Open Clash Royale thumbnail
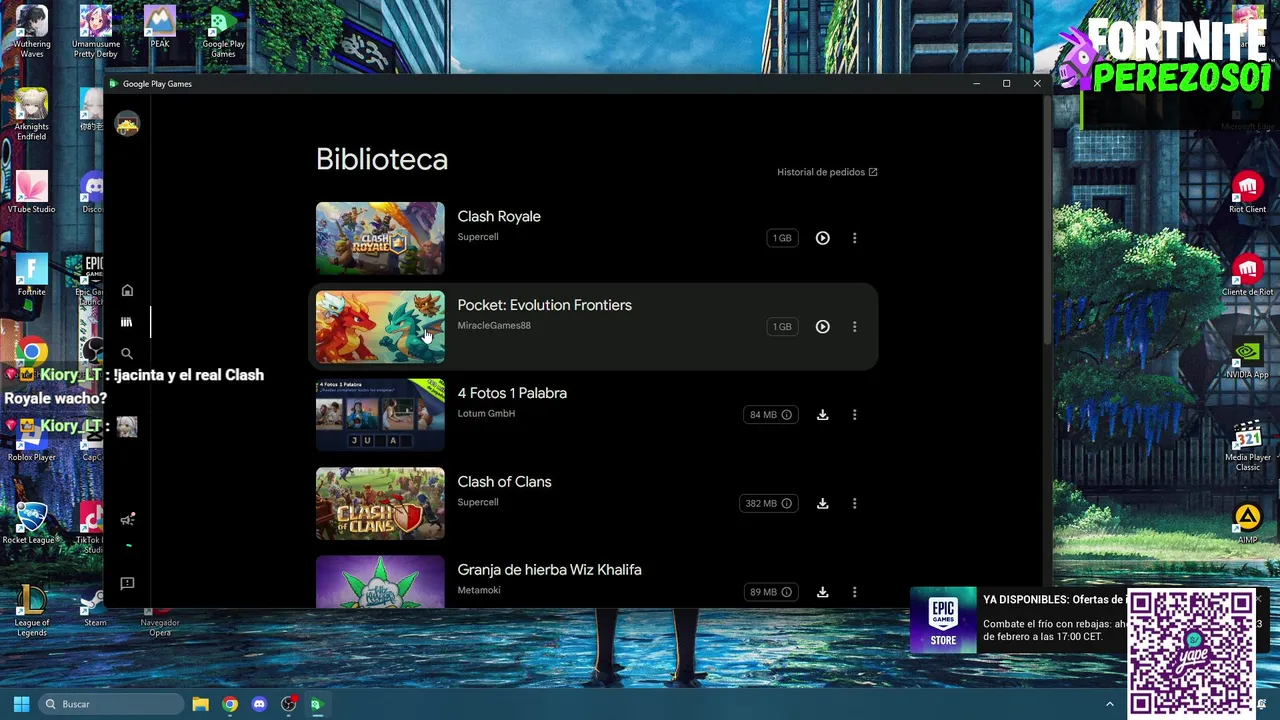1280x720 pixels. [380, 238]
